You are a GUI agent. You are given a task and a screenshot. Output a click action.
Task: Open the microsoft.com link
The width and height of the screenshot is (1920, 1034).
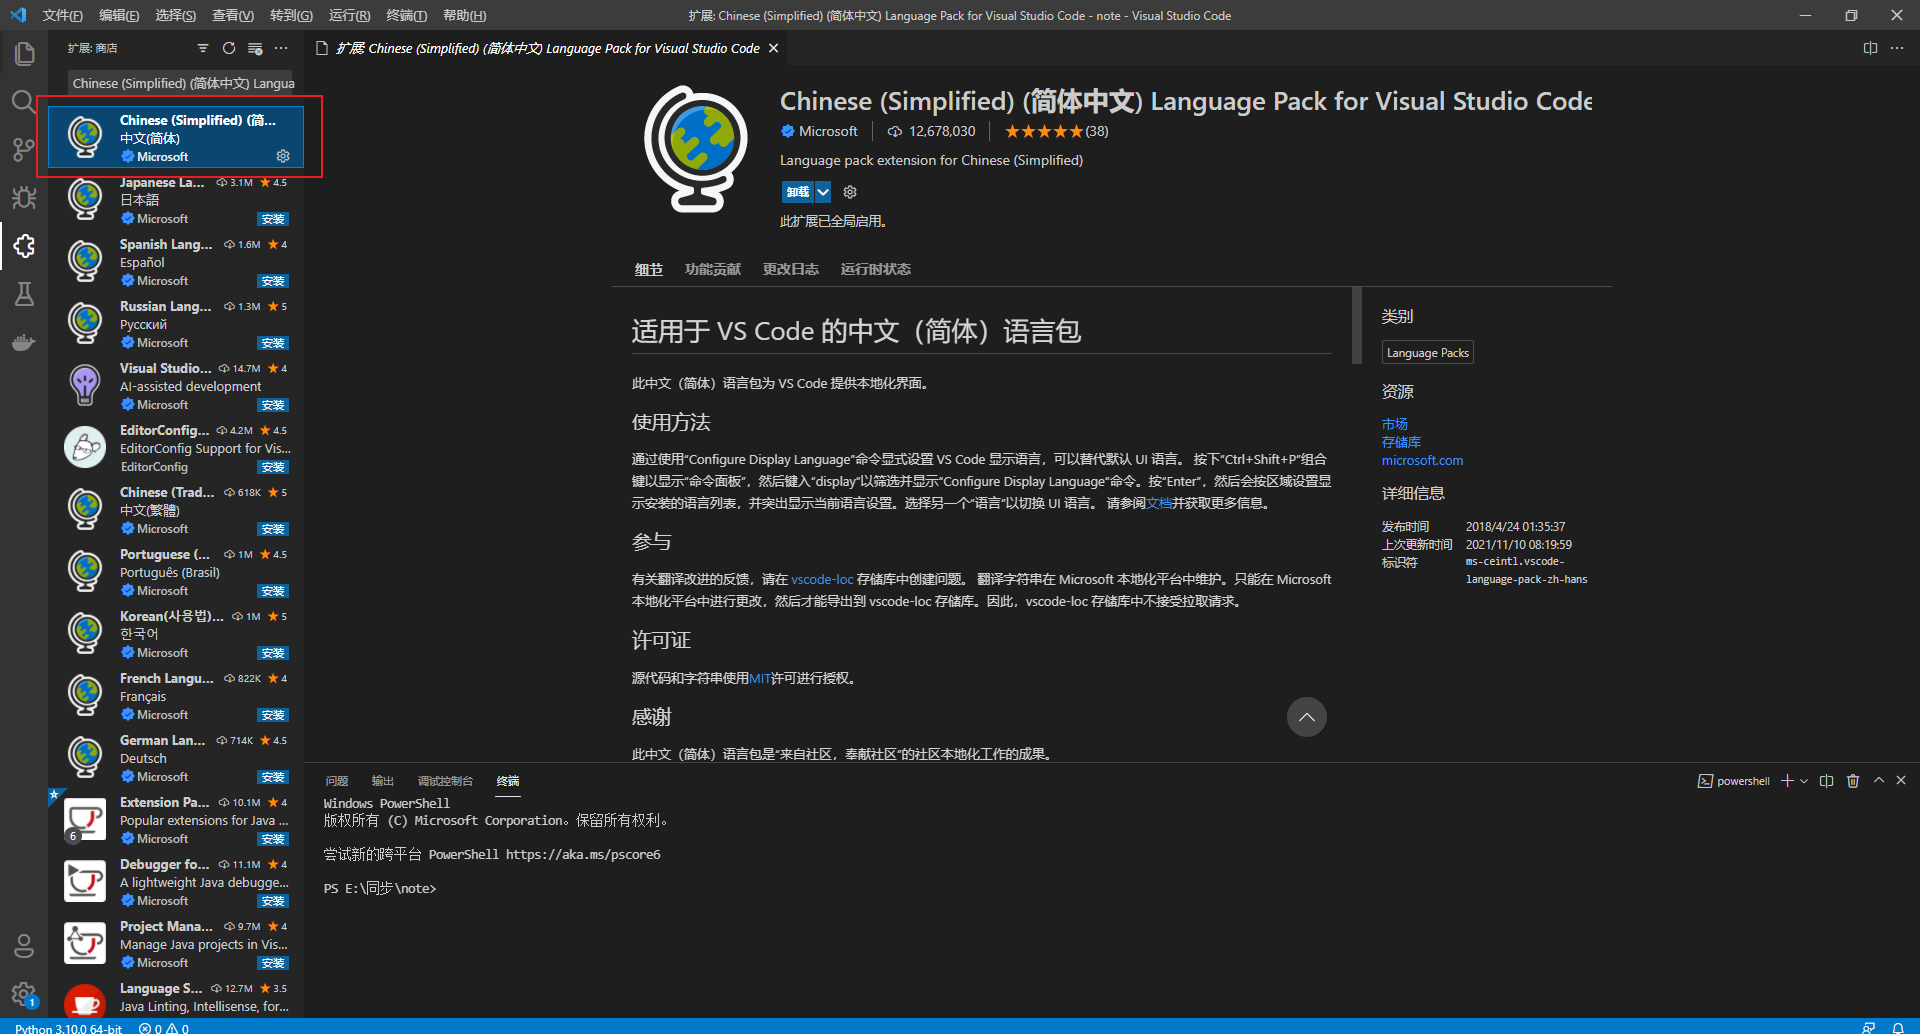coord(1422,460)
